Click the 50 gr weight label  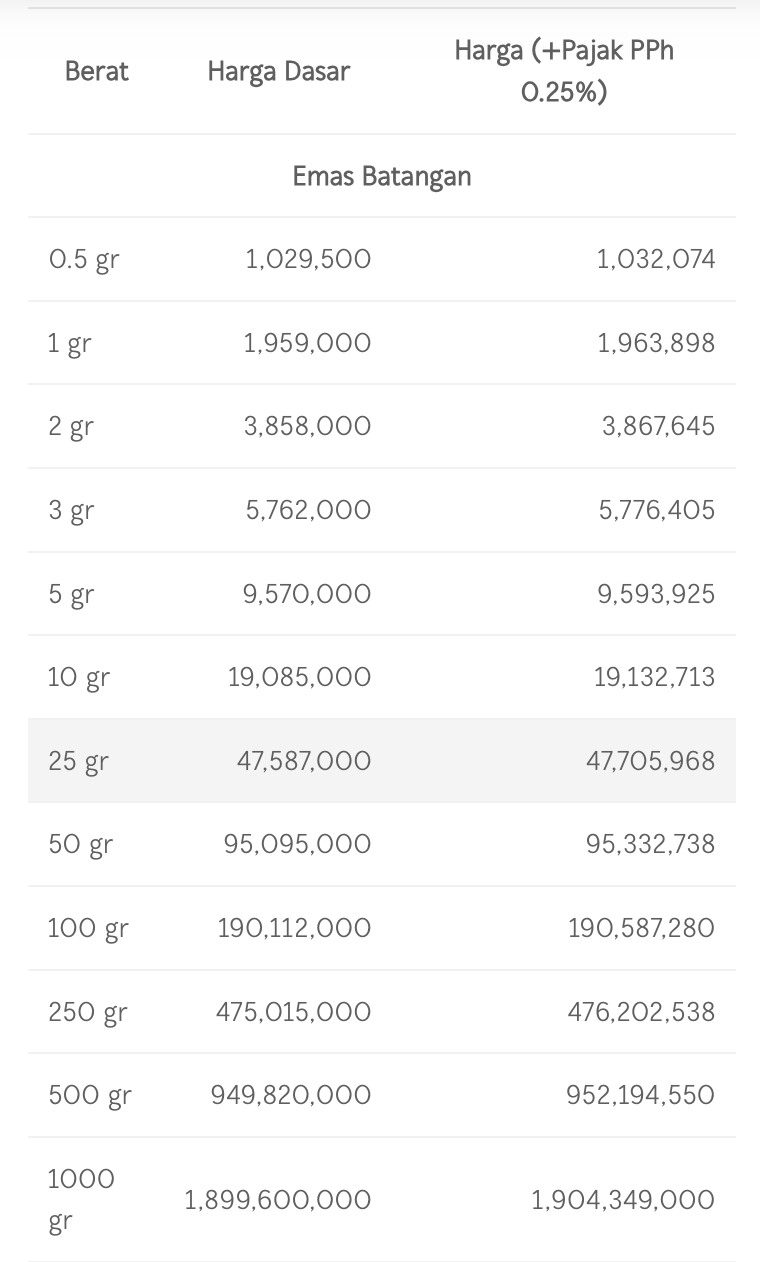pos(81,844)
